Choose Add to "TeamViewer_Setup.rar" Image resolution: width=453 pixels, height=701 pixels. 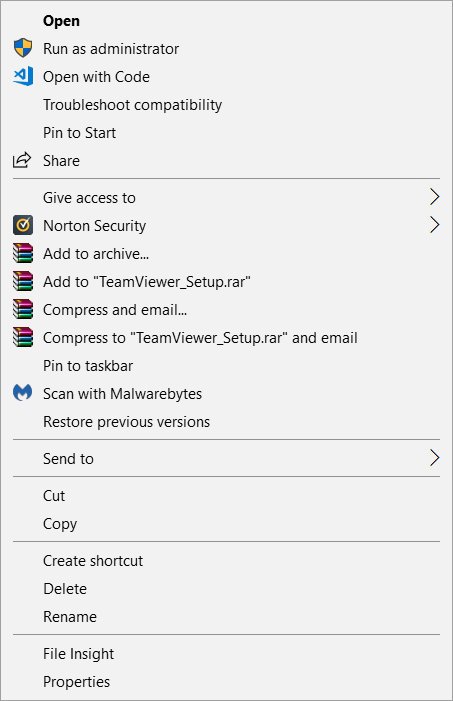click(226, 282)
